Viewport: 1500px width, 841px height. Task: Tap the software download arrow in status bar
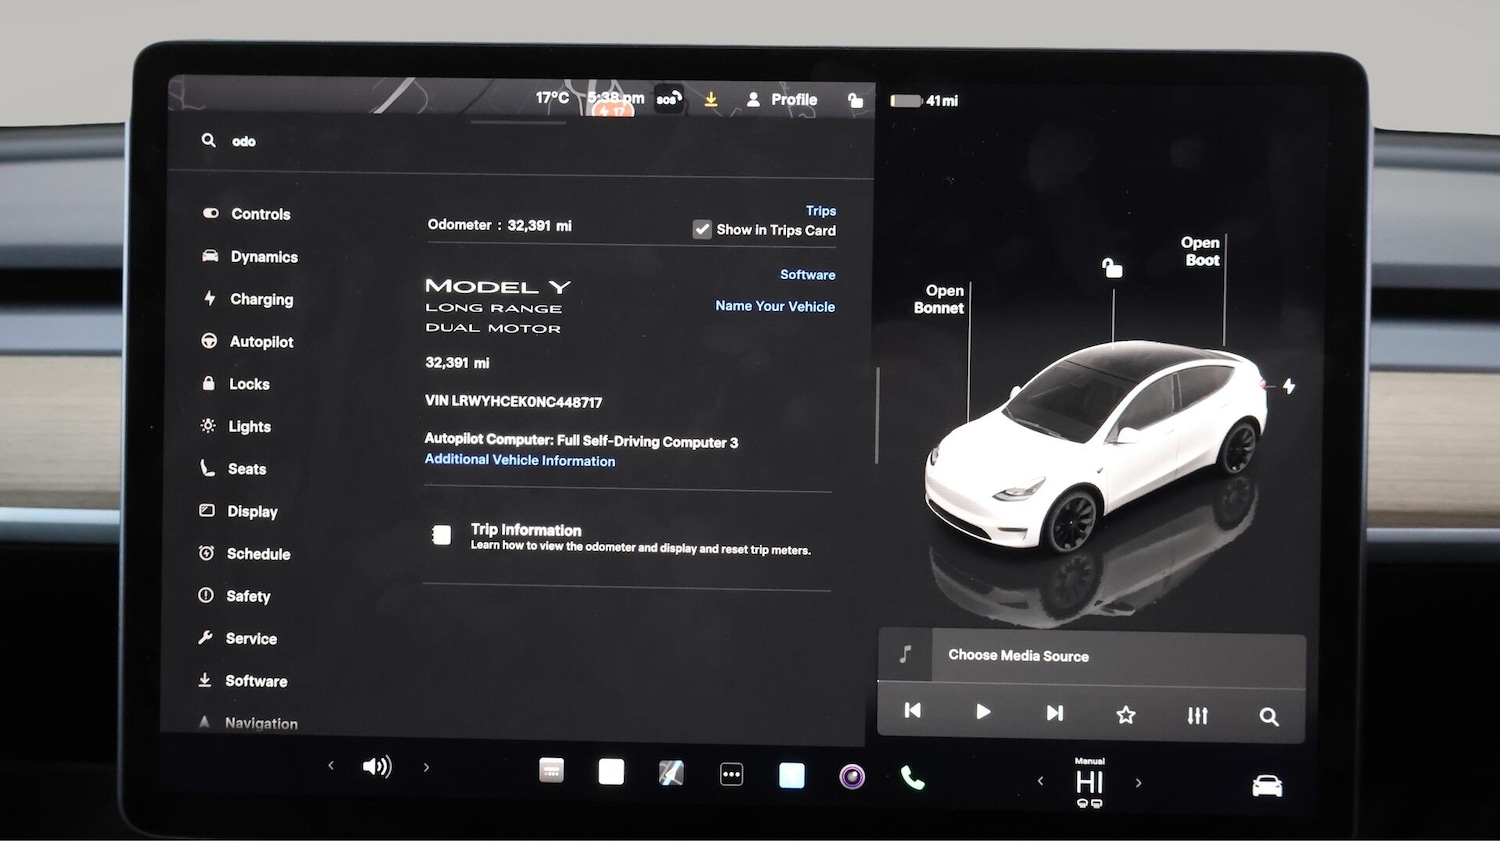(x=710, y=99)
